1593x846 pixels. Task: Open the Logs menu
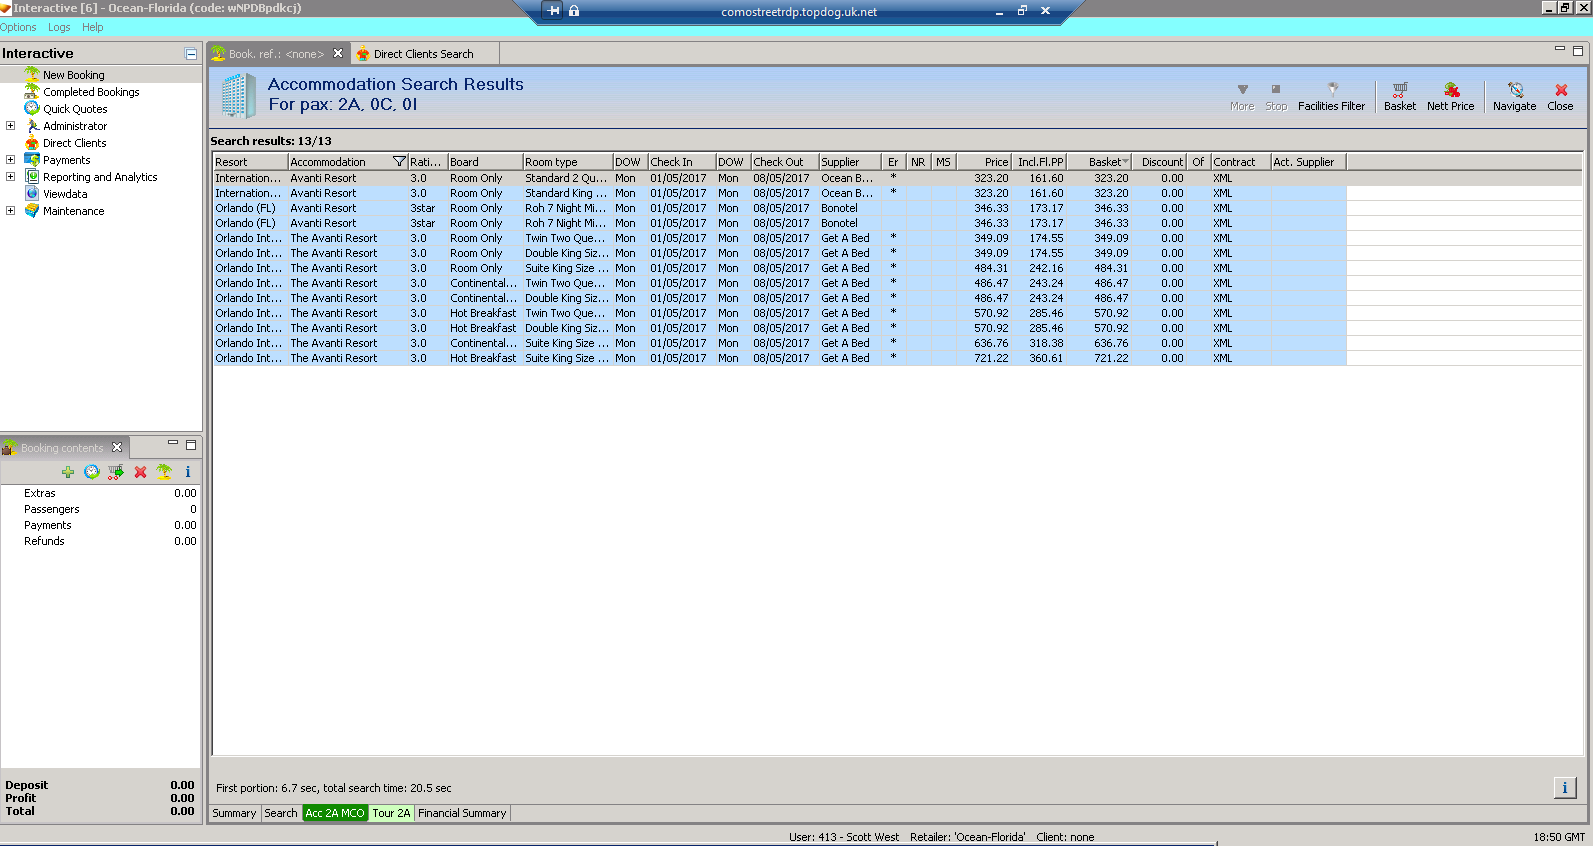59,27
